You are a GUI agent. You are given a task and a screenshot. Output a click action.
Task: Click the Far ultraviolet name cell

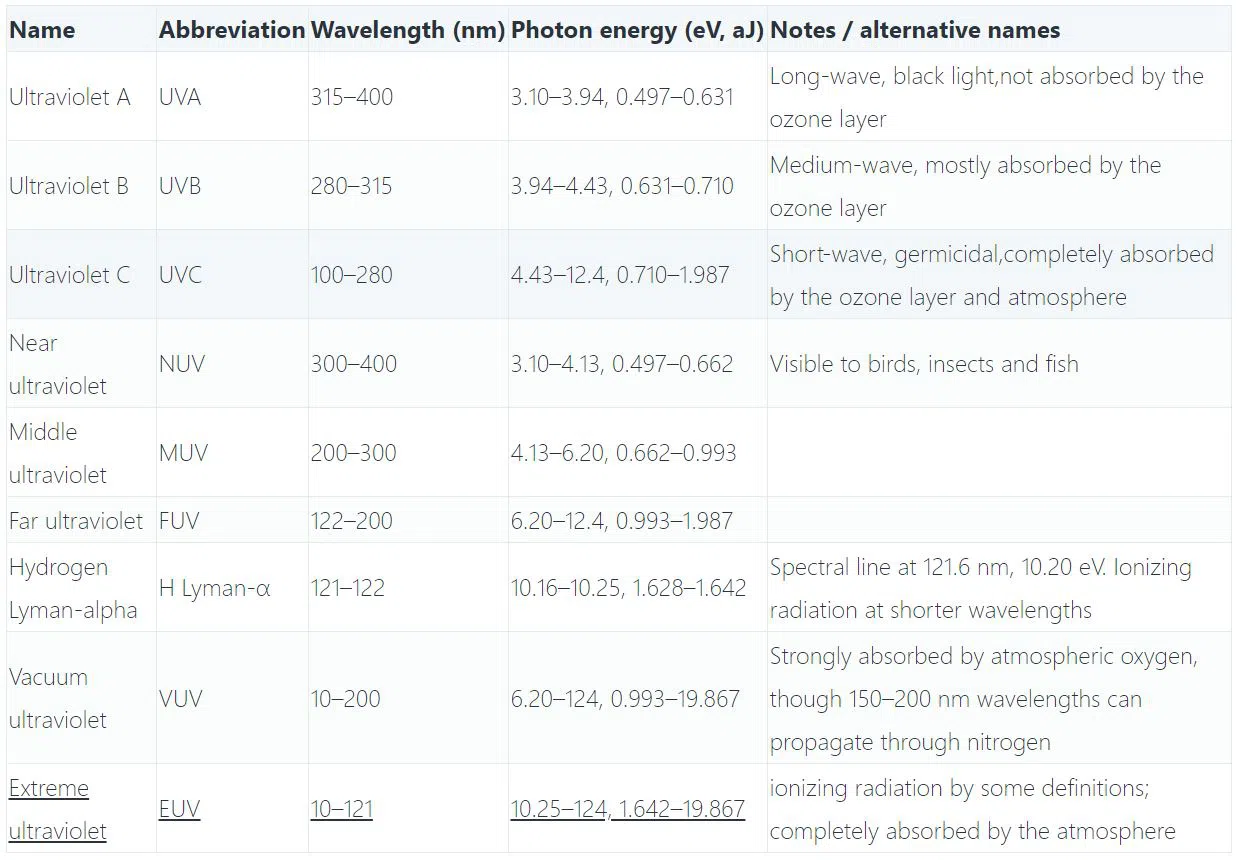[x=76, y=521]
